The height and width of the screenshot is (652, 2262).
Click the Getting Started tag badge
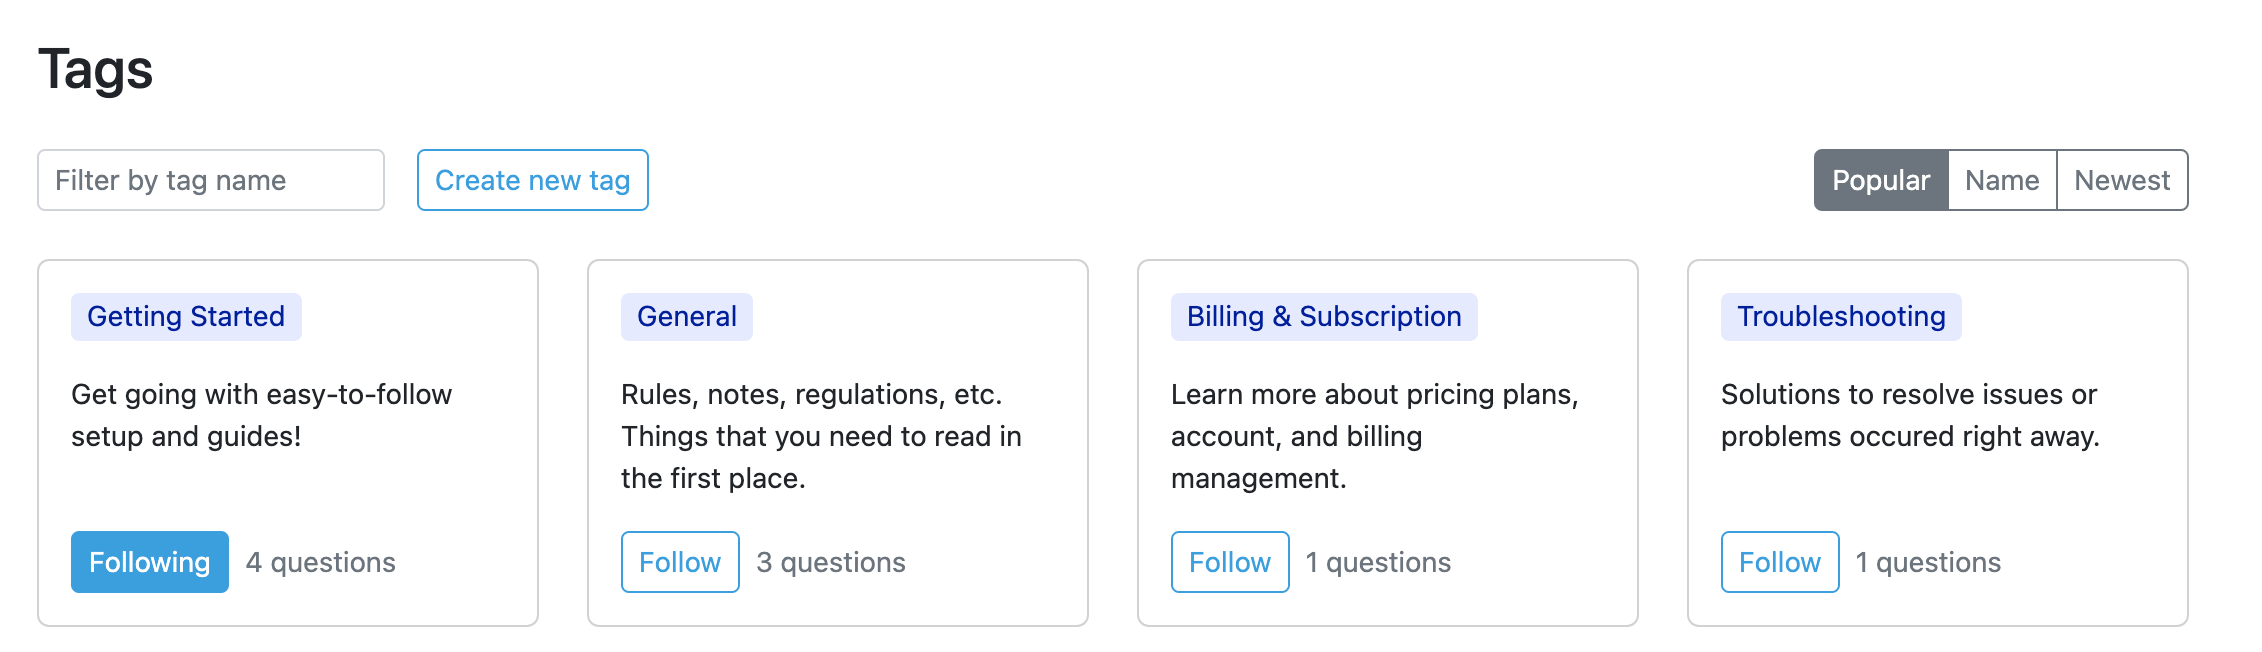(185, 316)
